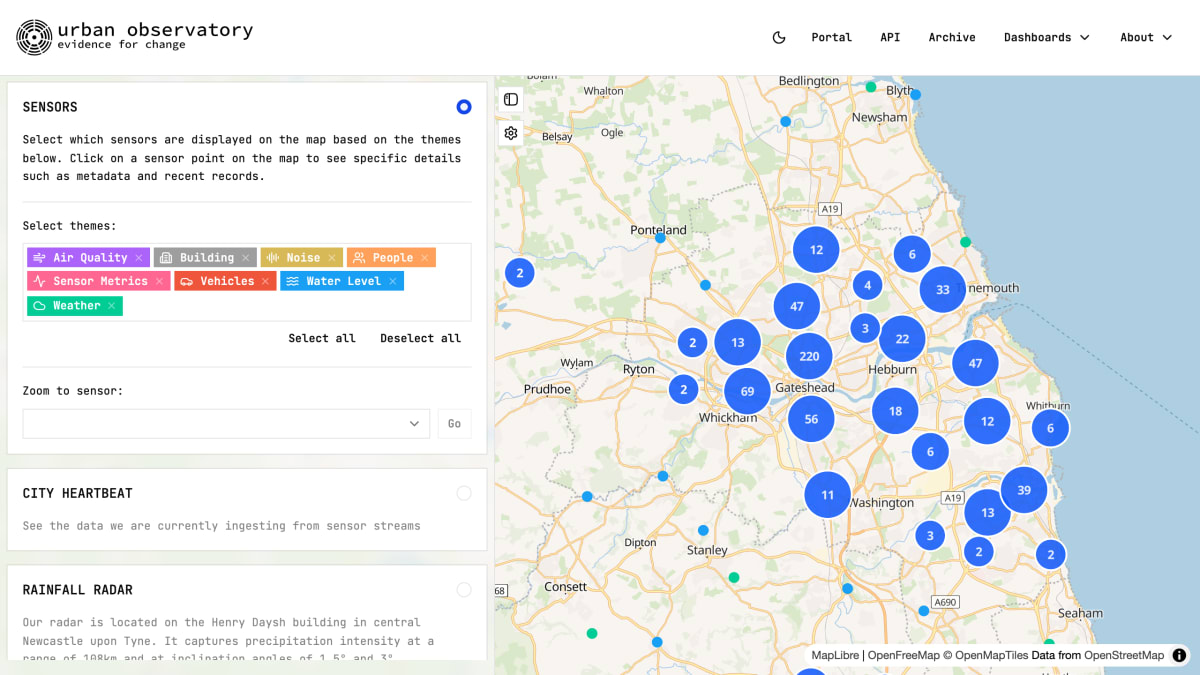Viewport: 1200px width, 675px height.
Task: Click the 39 sensor cluster marker
Action: tap(1024, 490)
